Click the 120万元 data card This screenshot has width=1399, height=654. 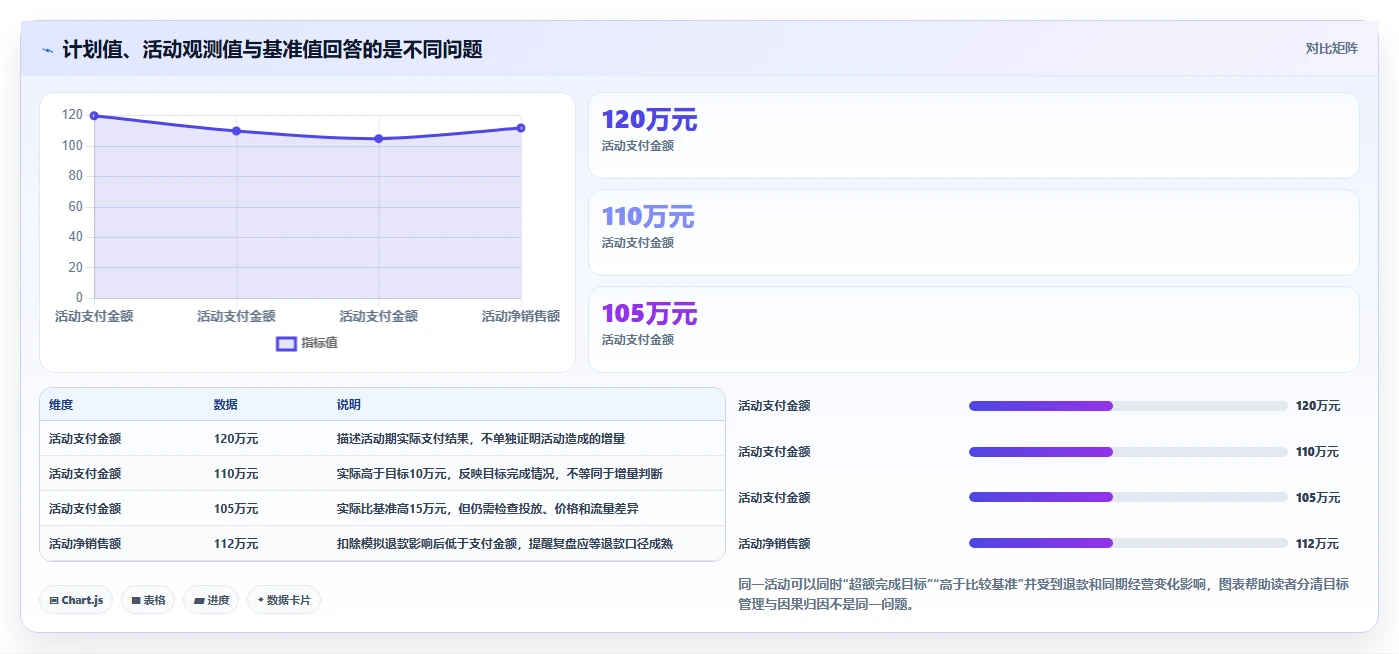click(974, 136)
